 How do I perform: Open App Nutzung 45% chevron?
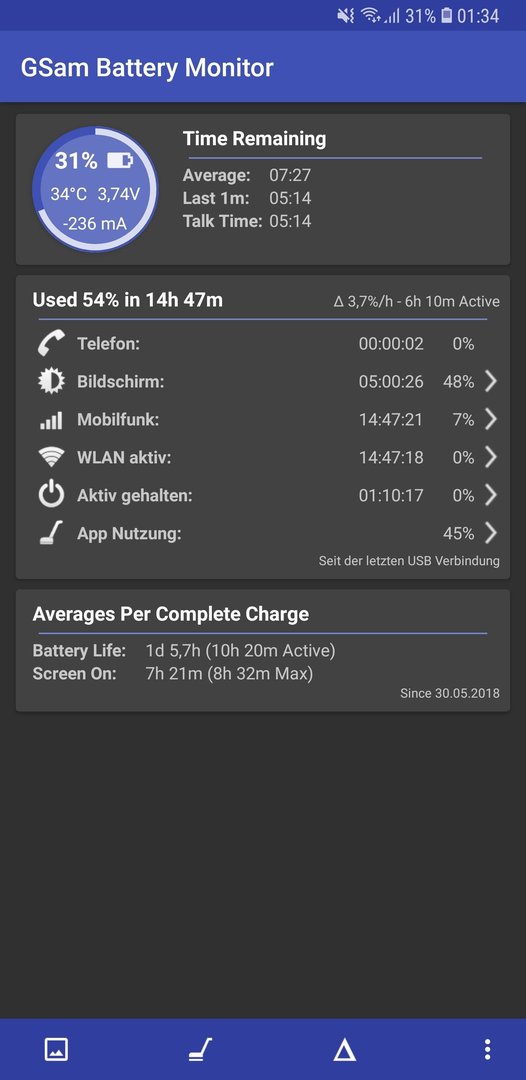click(490, 532)
